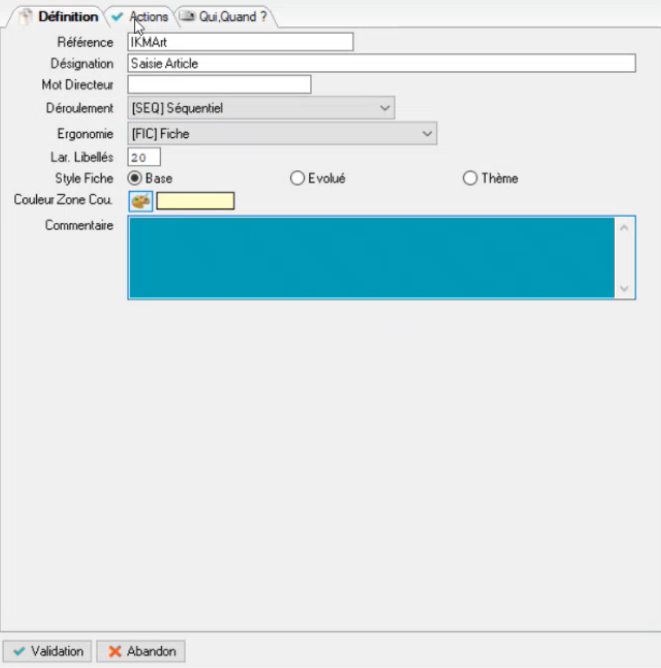Image resolution: width=661 pixels, height=668 pixels.
Task: Click the checkmark icon on Actions tab
Action: pos(118,17)
